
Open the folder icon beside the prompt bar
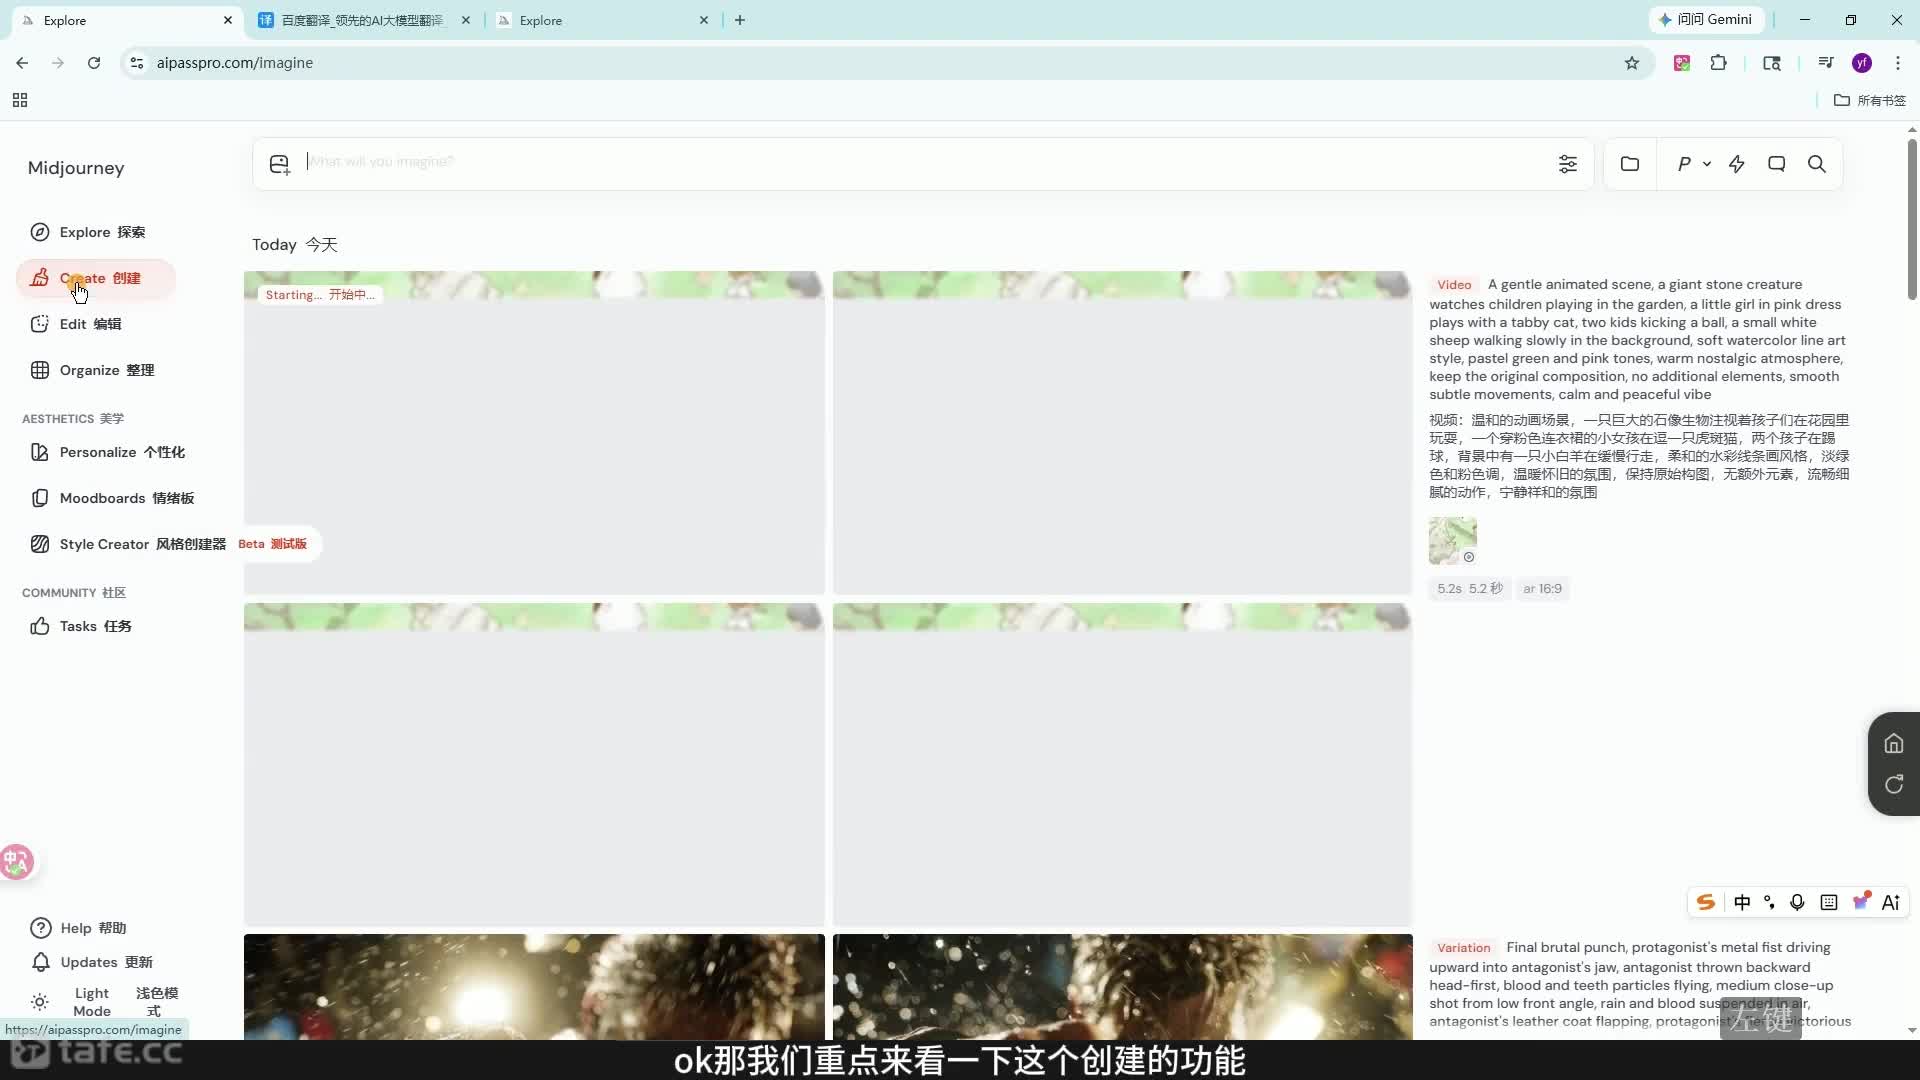point(1630,164)
